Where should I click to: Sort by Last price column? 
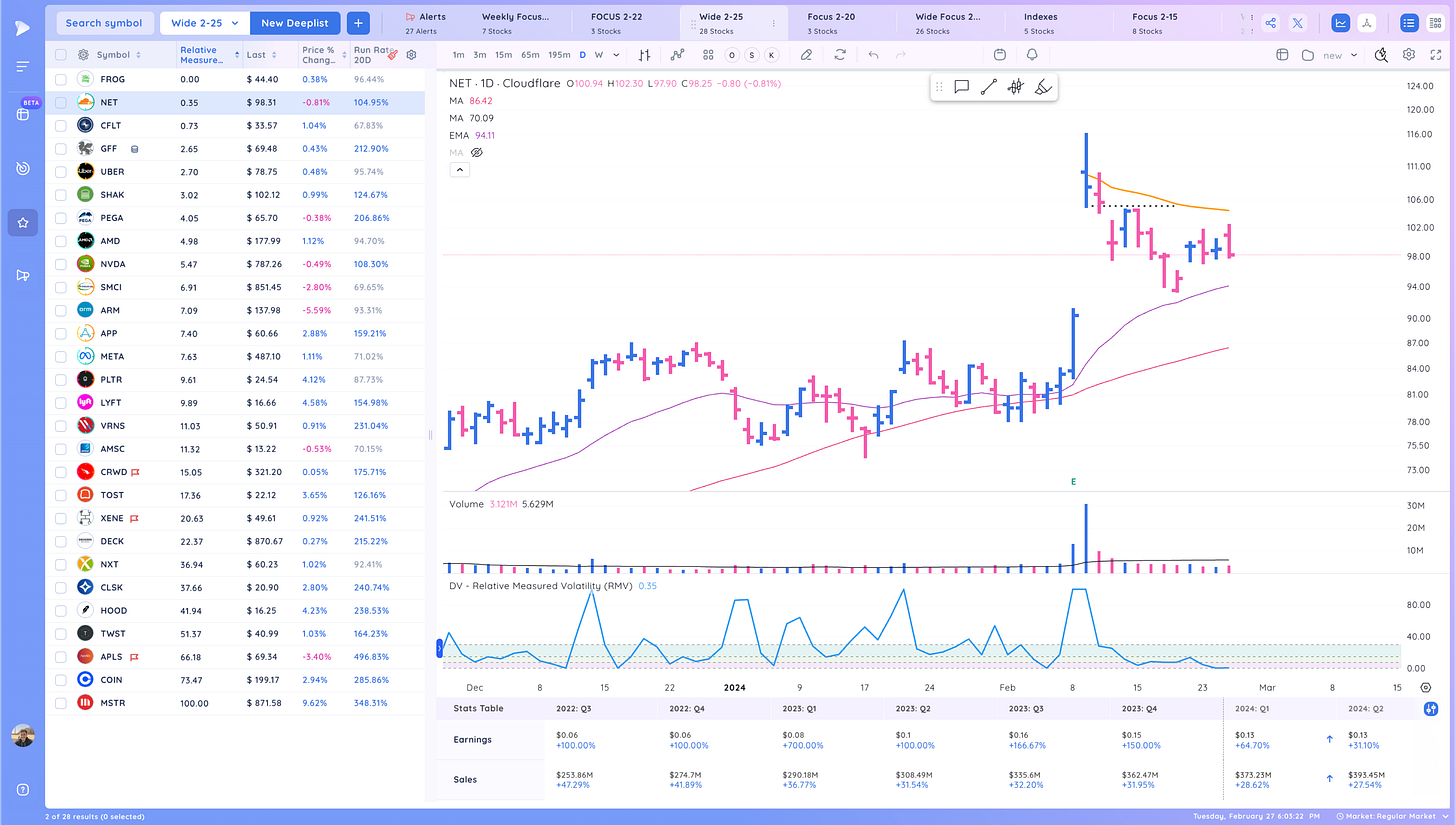click(263, 55)
